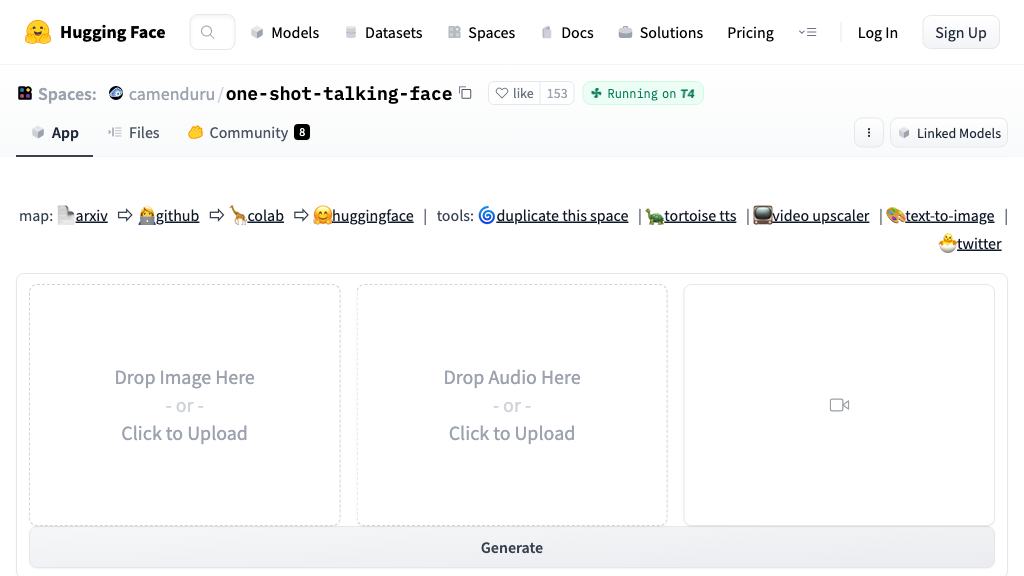Click the Generate button

click(x=511, y=547)
